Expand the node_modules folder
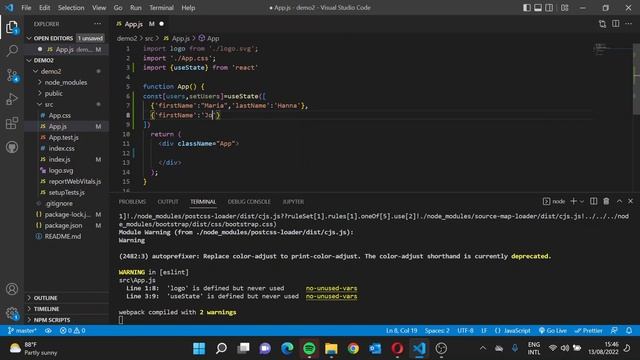640x360 pixels. (67, 82)
